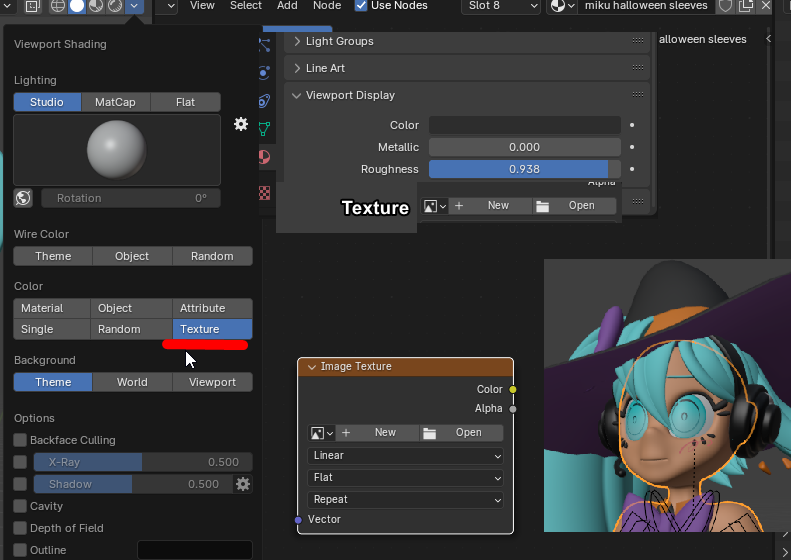Open the Linear interpolation dropdown
791x560 pixels.
pos(406,456)
